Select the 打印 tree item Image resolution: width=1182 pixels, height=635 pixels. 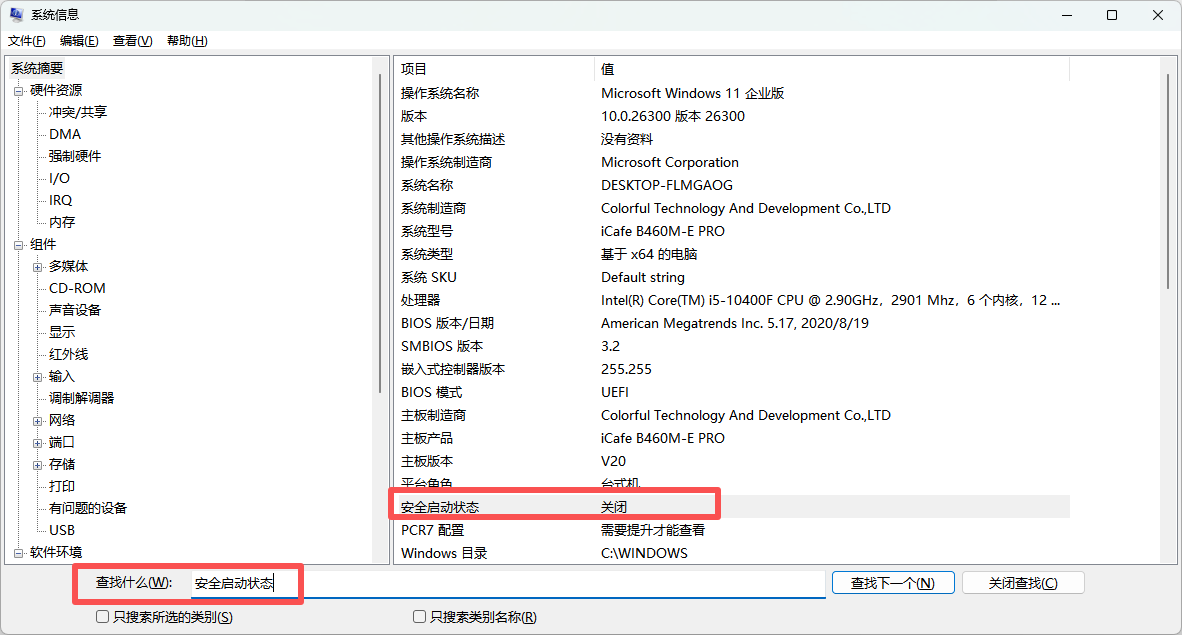pos(62,486)
